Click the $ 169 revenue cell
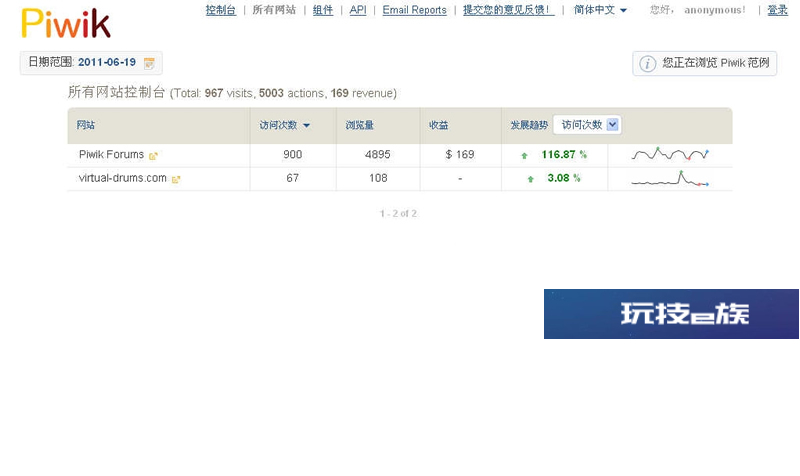 coord(460,155)
